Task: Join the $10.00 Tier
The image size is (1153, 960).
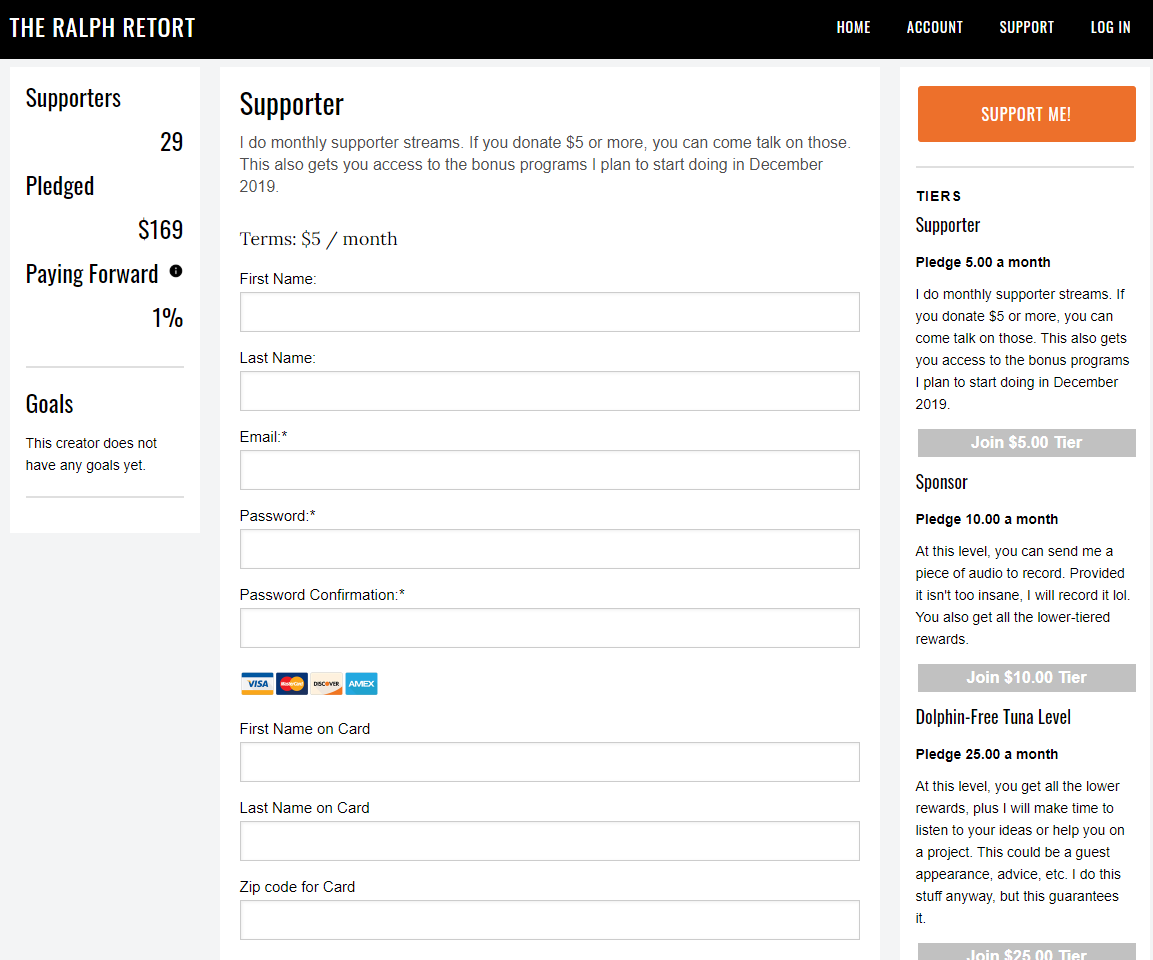Action: click(x=1027, y=678)
